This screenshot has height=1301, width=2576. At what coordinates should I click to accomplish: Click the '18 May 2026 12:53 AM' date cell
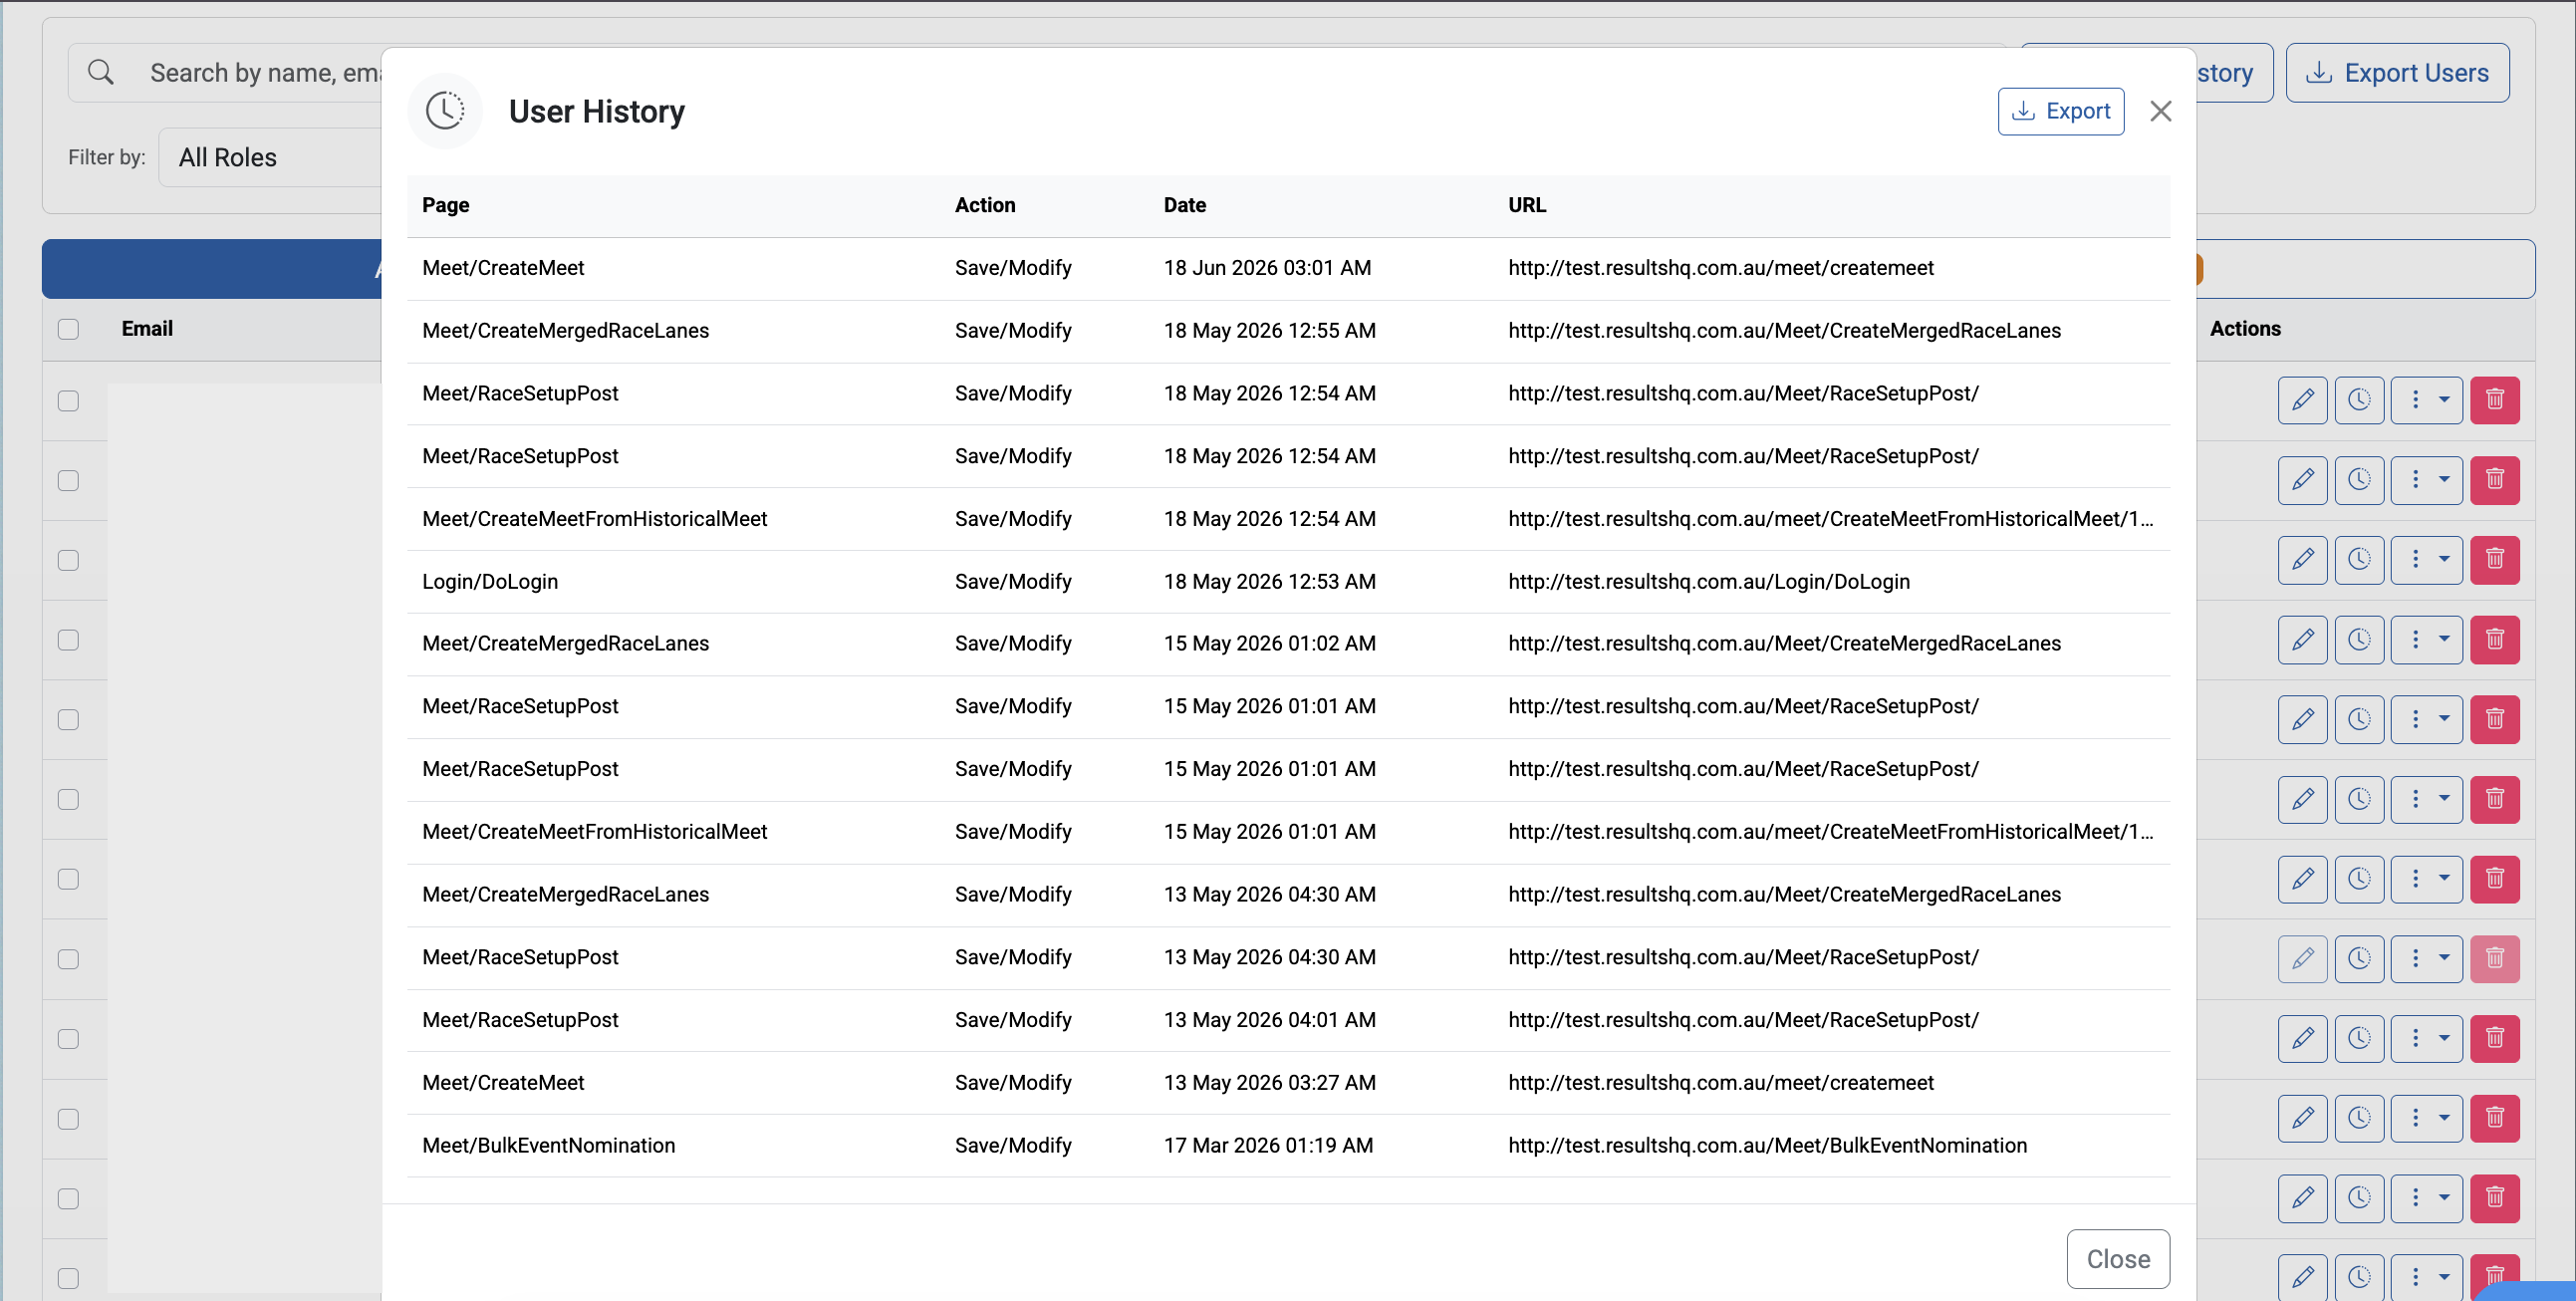[1269, 582]
